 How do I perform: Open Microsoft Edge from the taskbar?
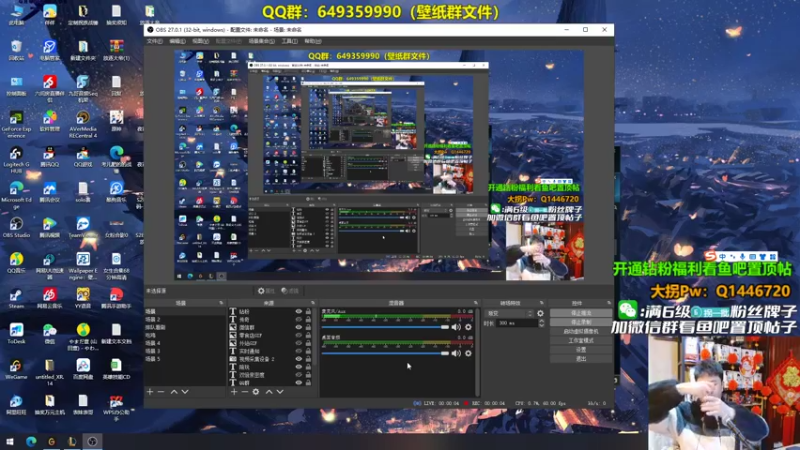click(x=31, y=441)
